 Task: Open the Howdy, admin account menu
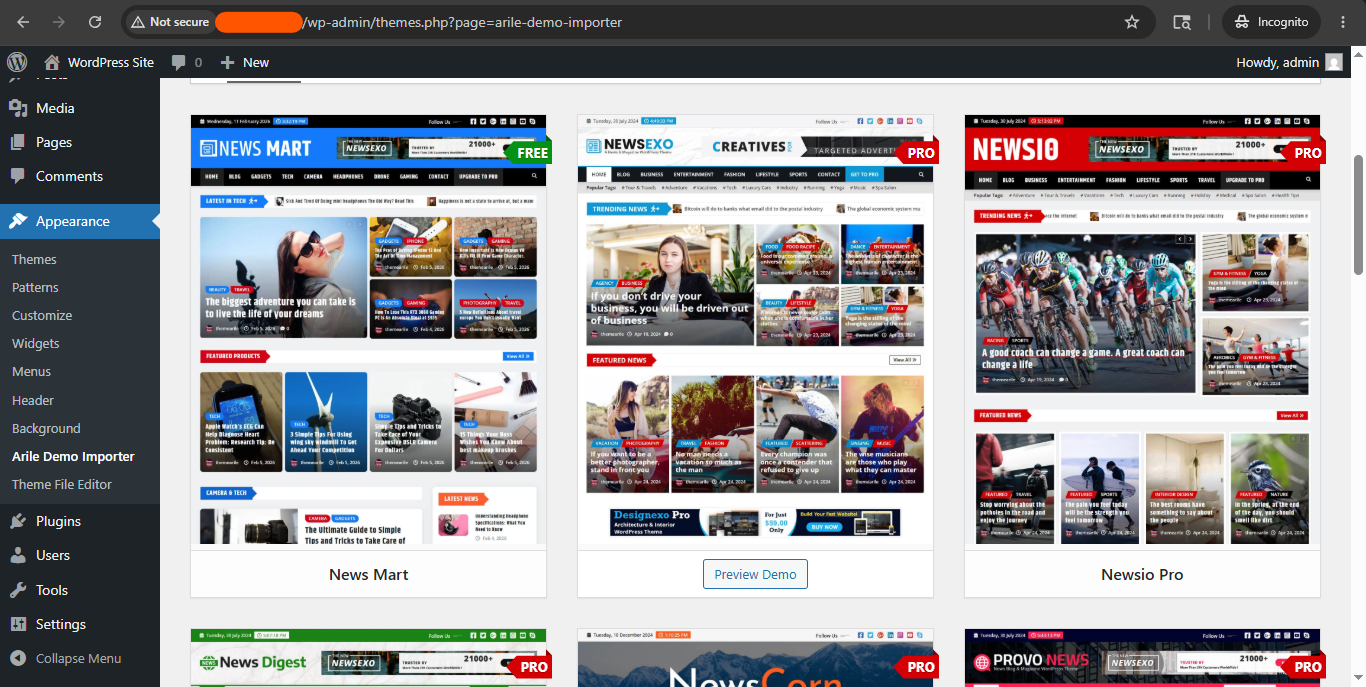pyautogui.click(x=1289, y=62)
